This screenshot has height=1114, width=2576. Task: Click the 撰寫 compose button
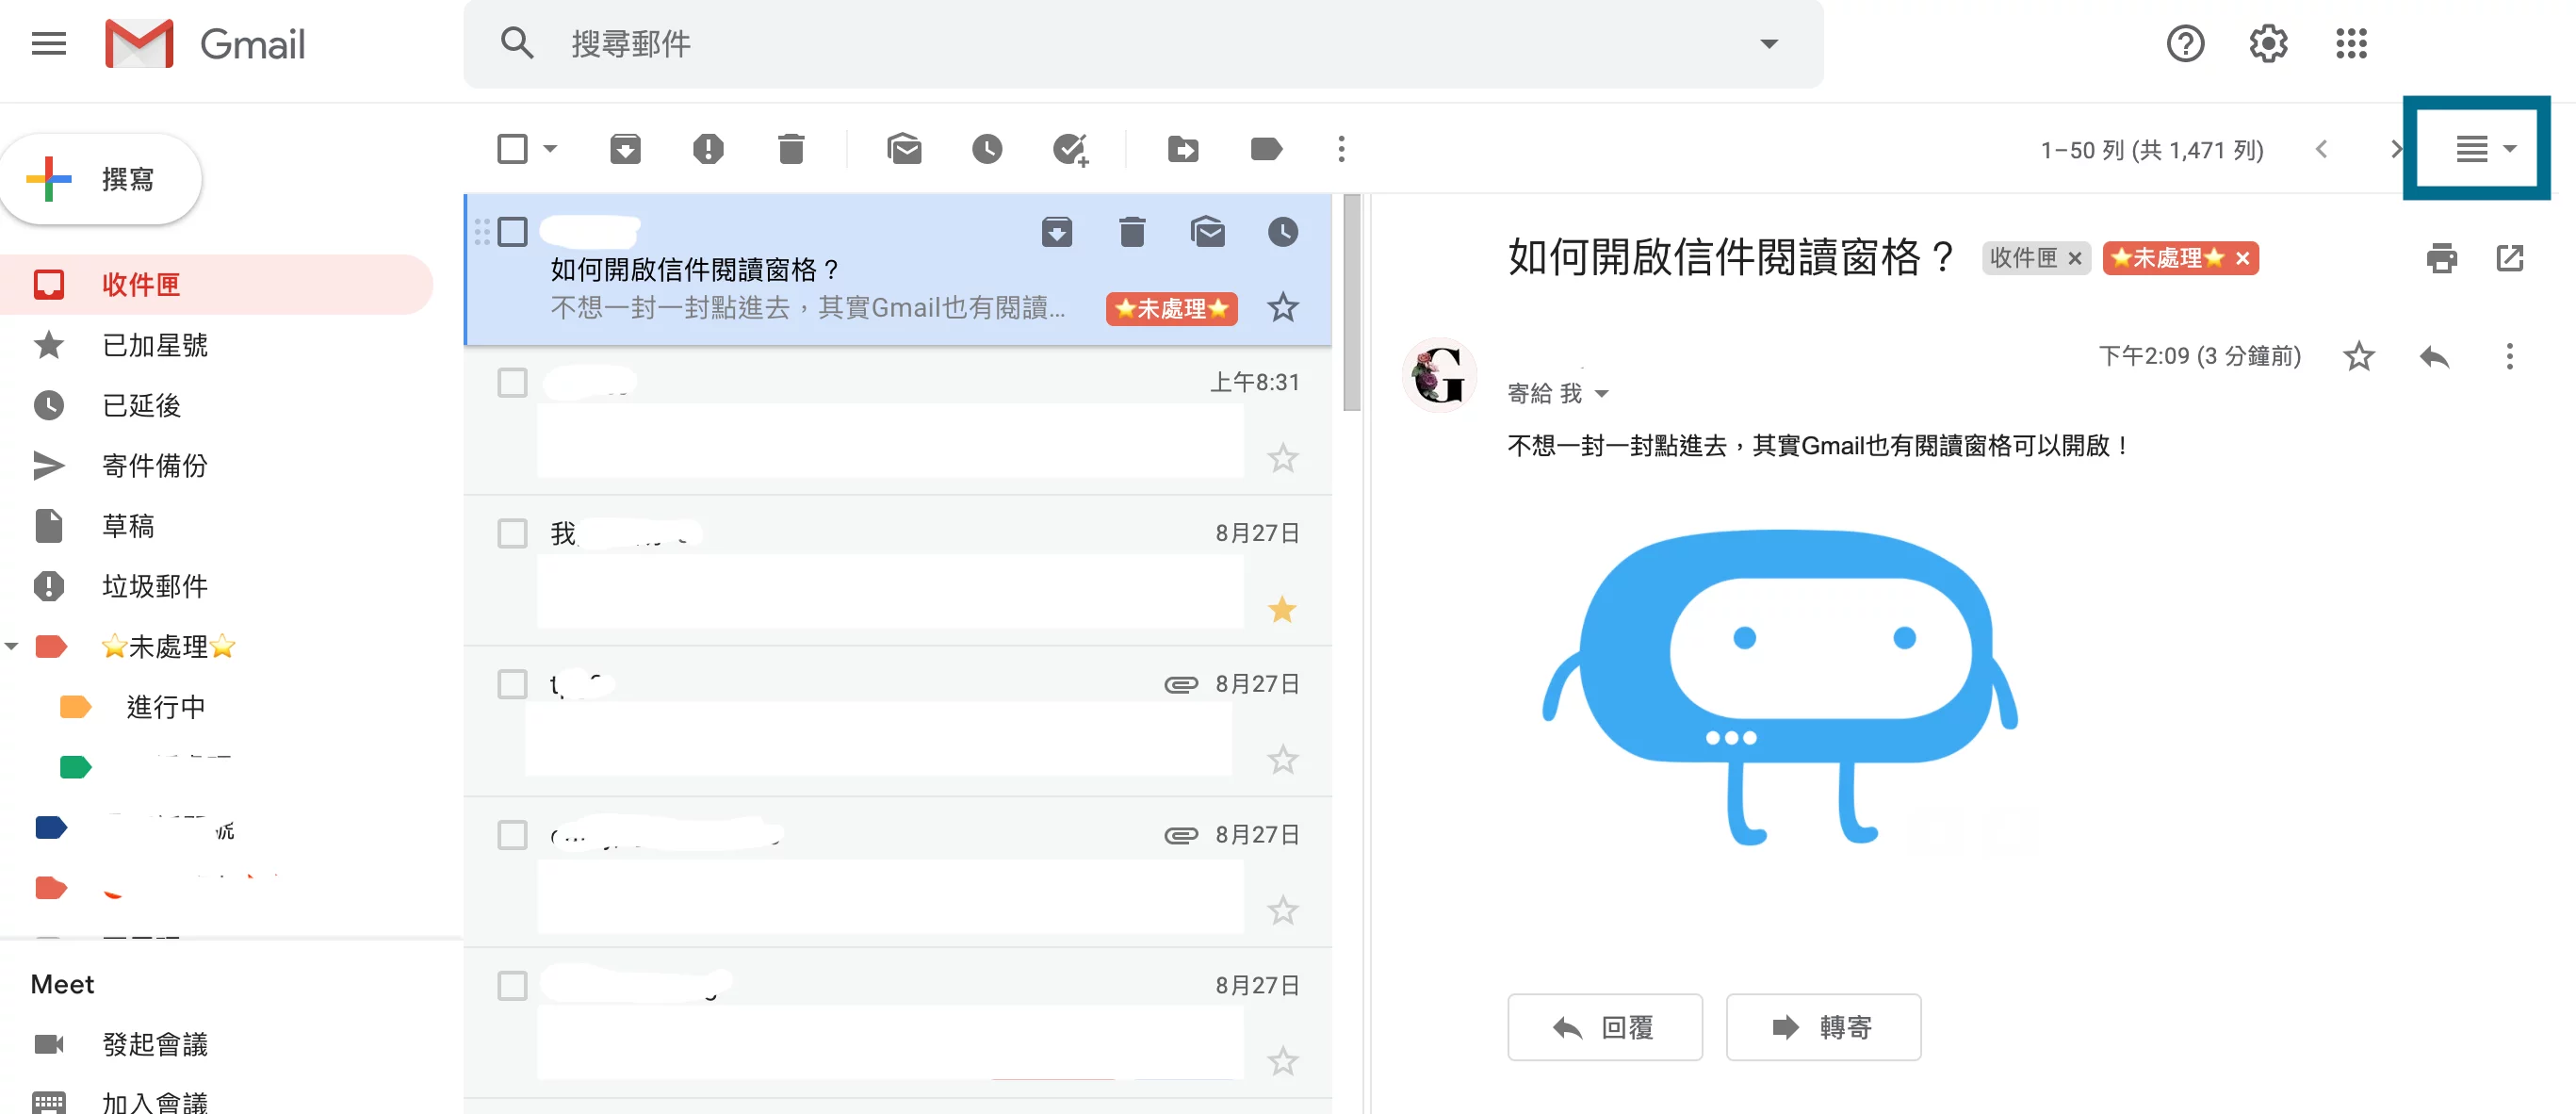pos(102,179)
